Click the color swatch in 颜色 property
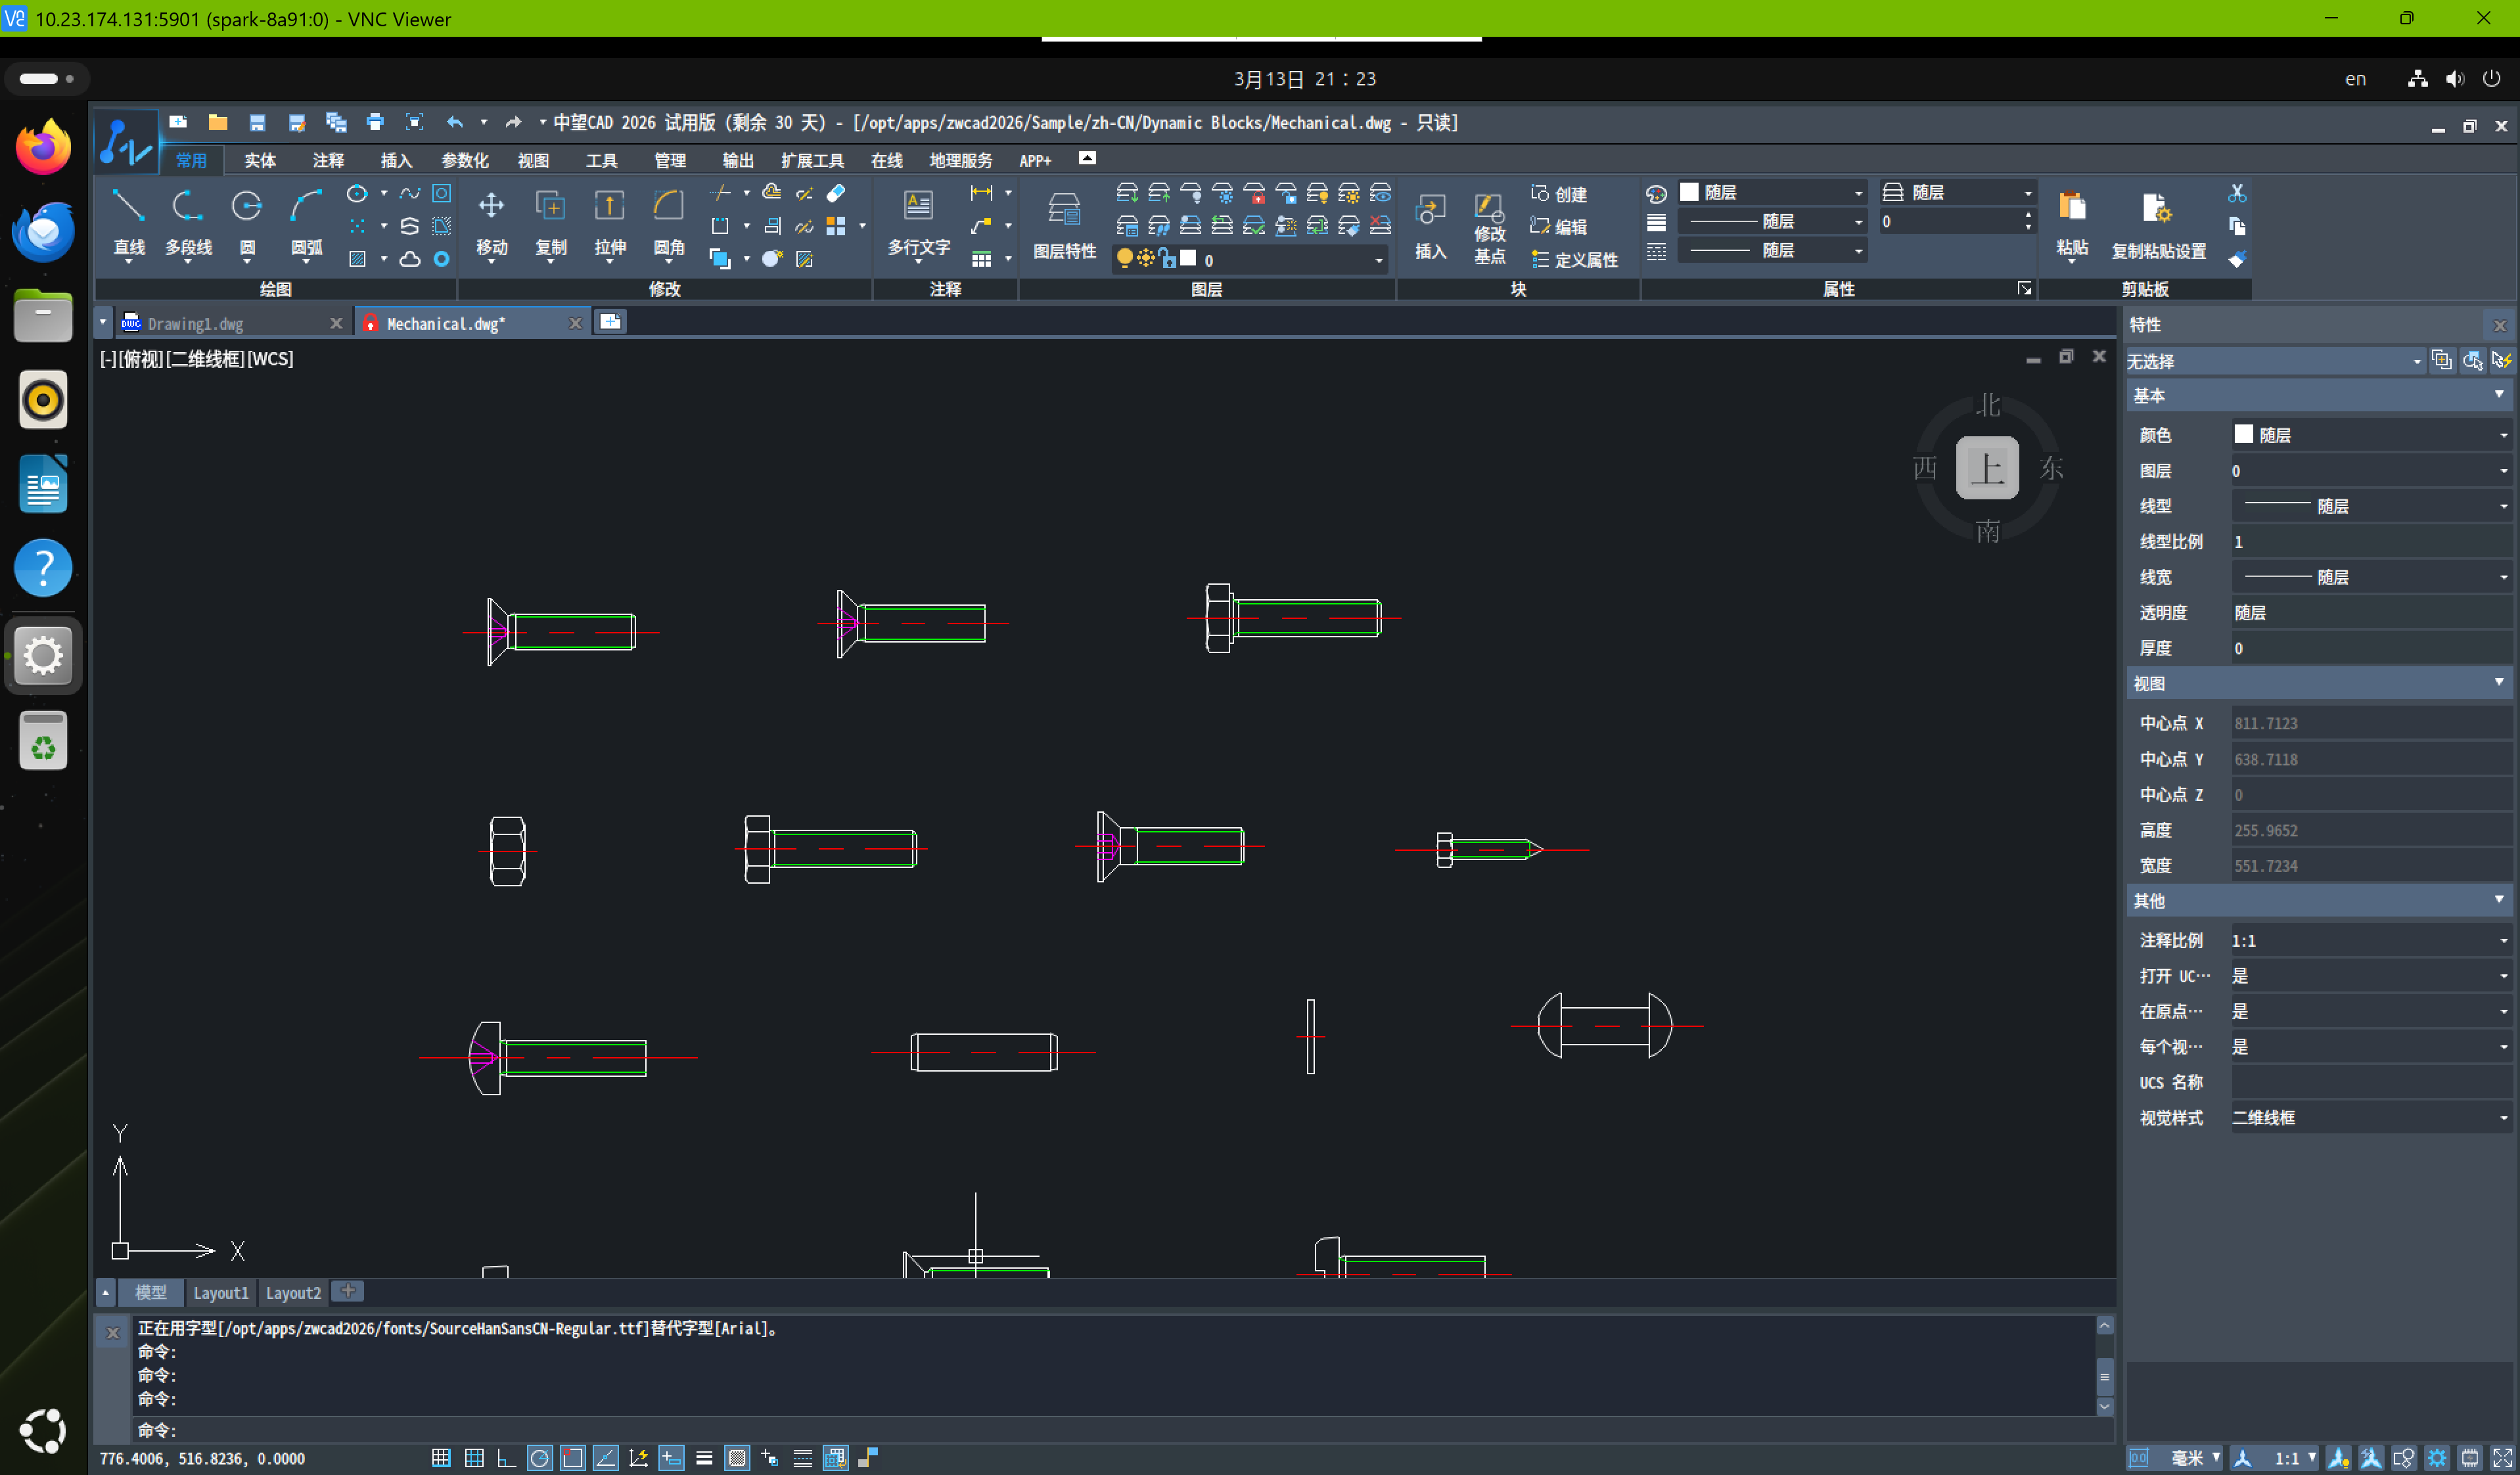The height and width of the screenshot is (1475, 2520). [x=2243, y=434]
